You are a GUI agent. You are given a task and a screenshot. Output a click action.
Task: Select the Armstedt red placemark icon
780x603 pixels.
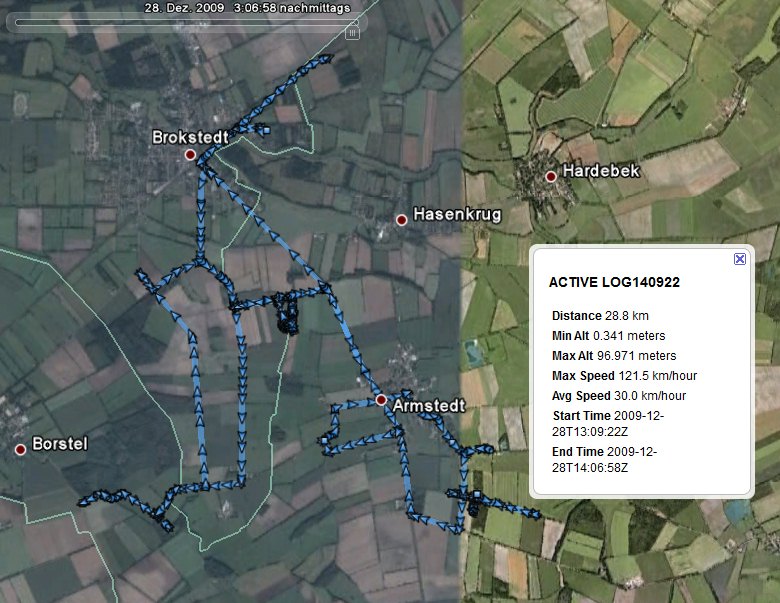[x=381, y=400]
